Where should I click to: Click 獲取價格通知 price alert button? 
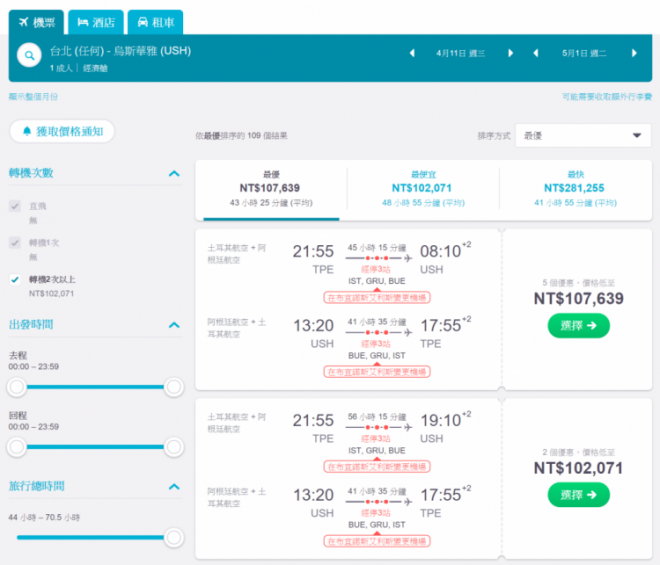pyautogui.click(x=62, y=131)
